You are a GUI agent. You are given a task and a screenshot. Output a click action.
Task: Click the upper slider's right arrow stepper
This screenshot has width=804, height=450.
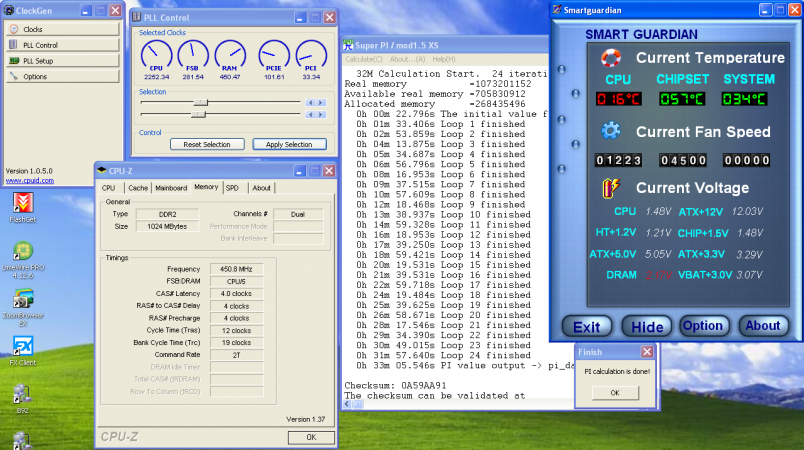point(320,103)
